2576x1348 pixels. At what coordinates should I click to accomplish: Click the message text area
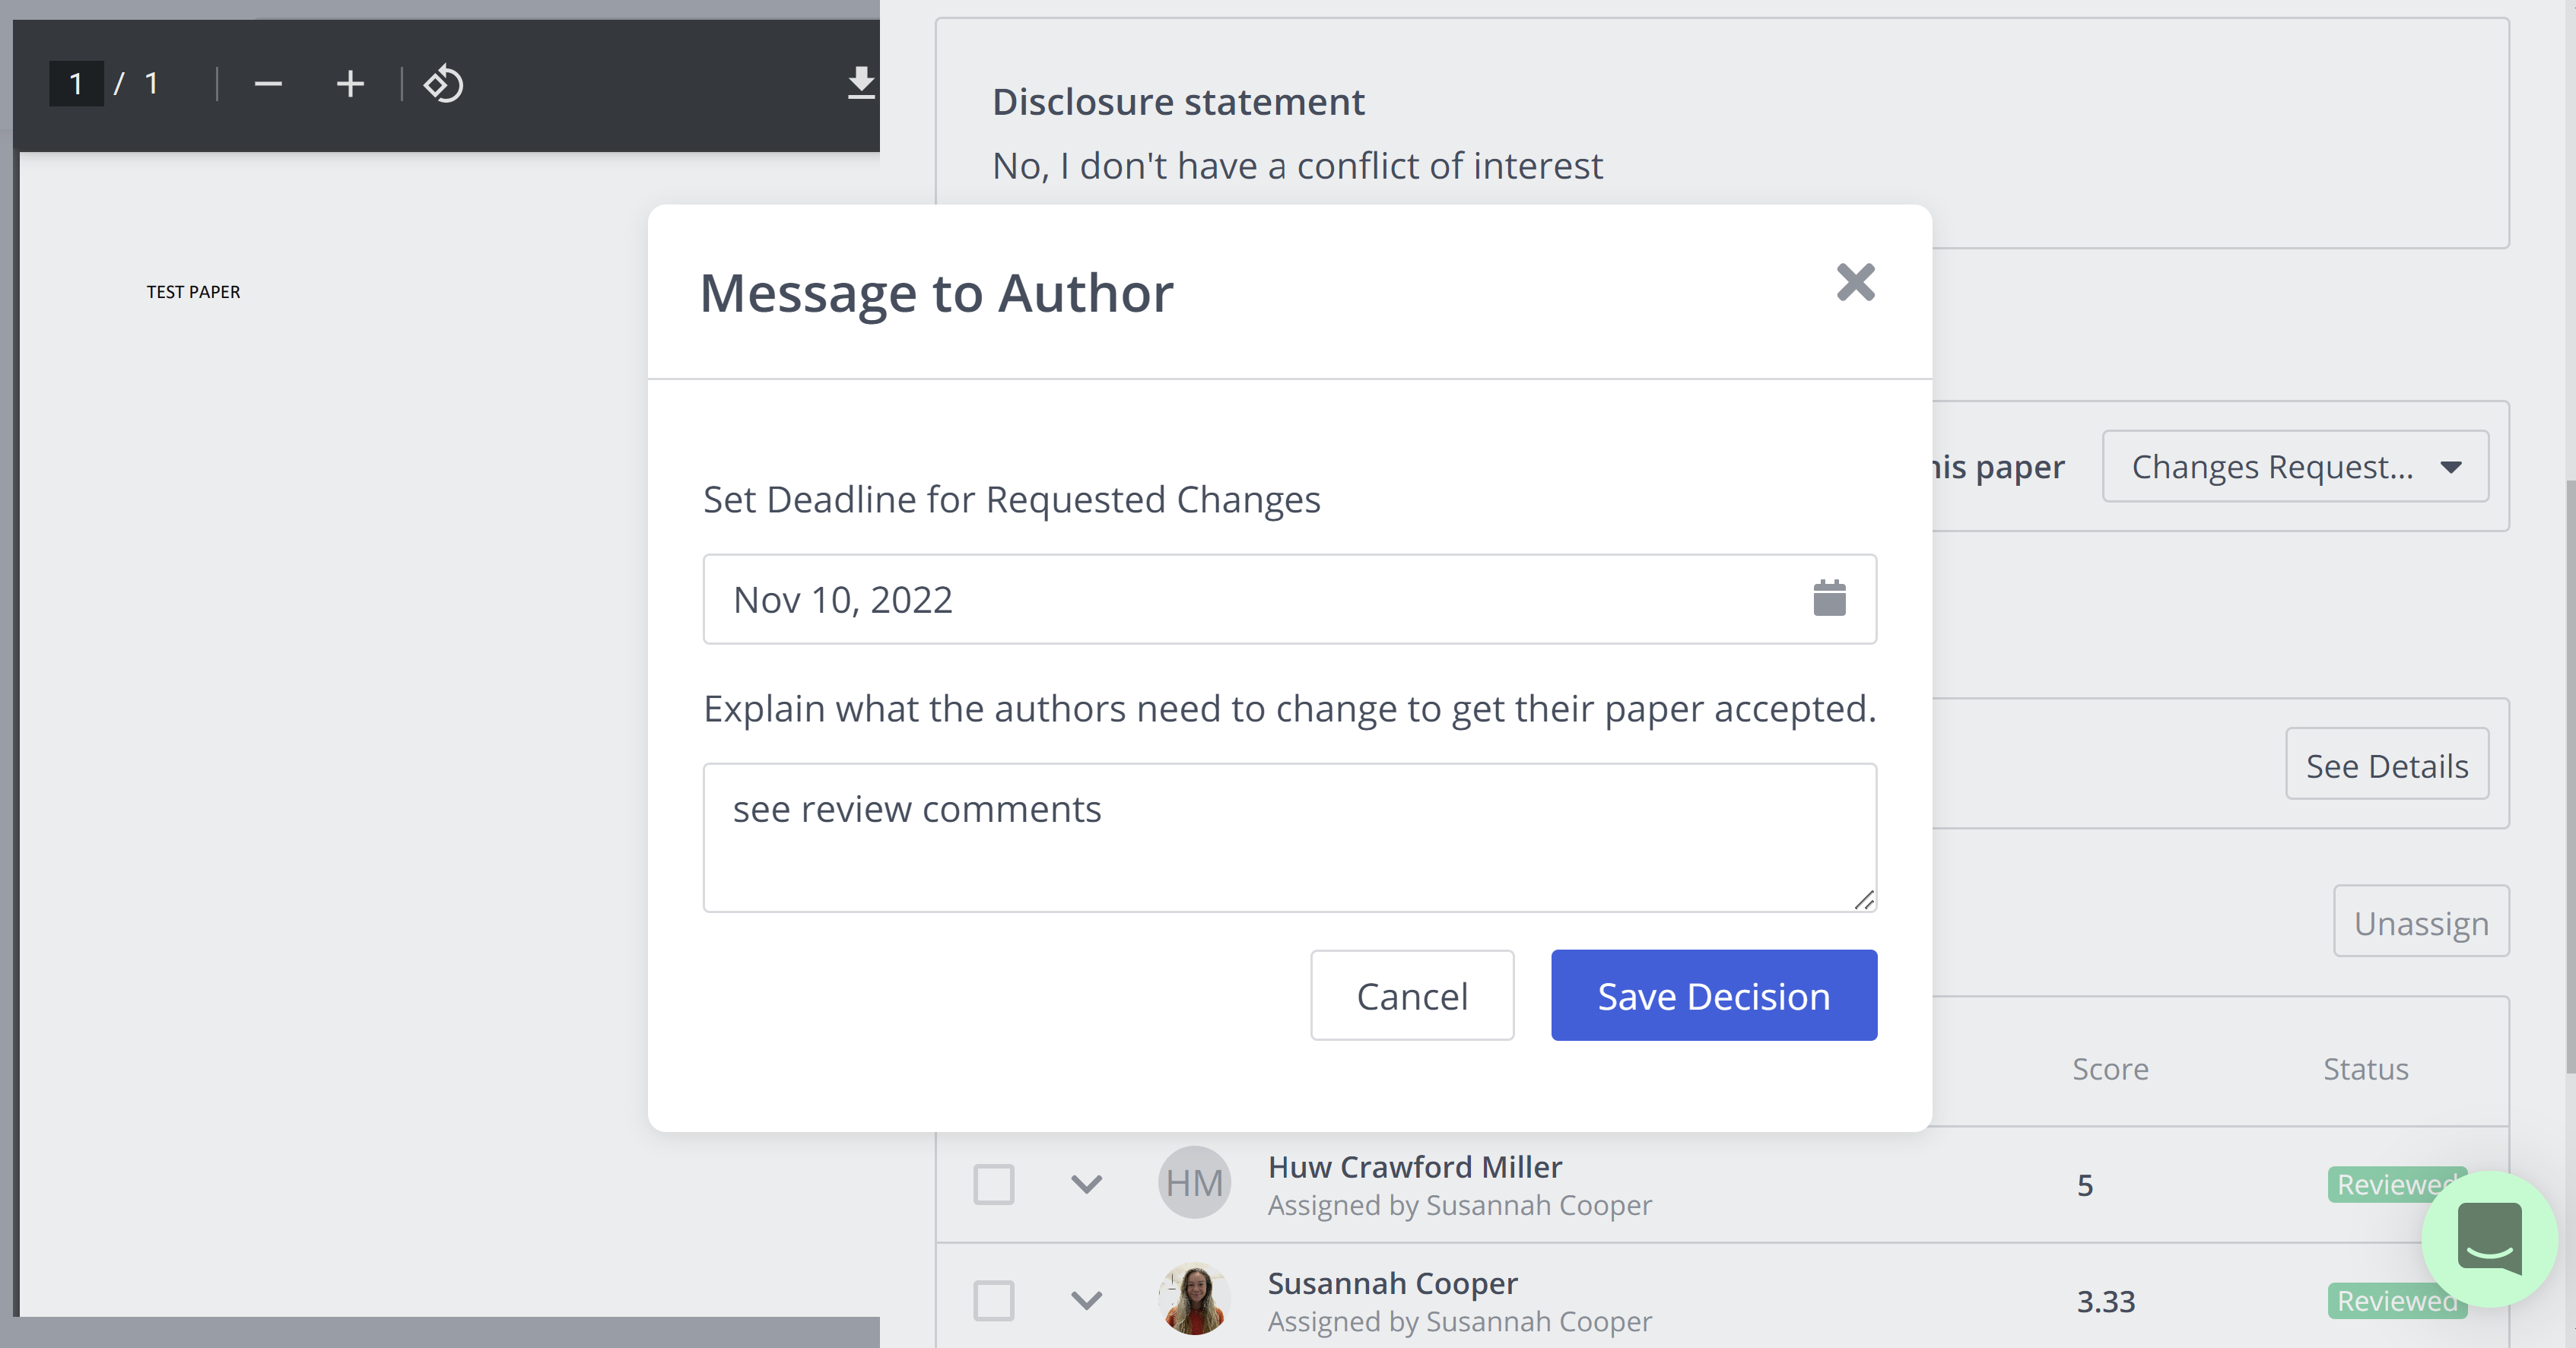pyautogui.click(x=1289, y=837)
